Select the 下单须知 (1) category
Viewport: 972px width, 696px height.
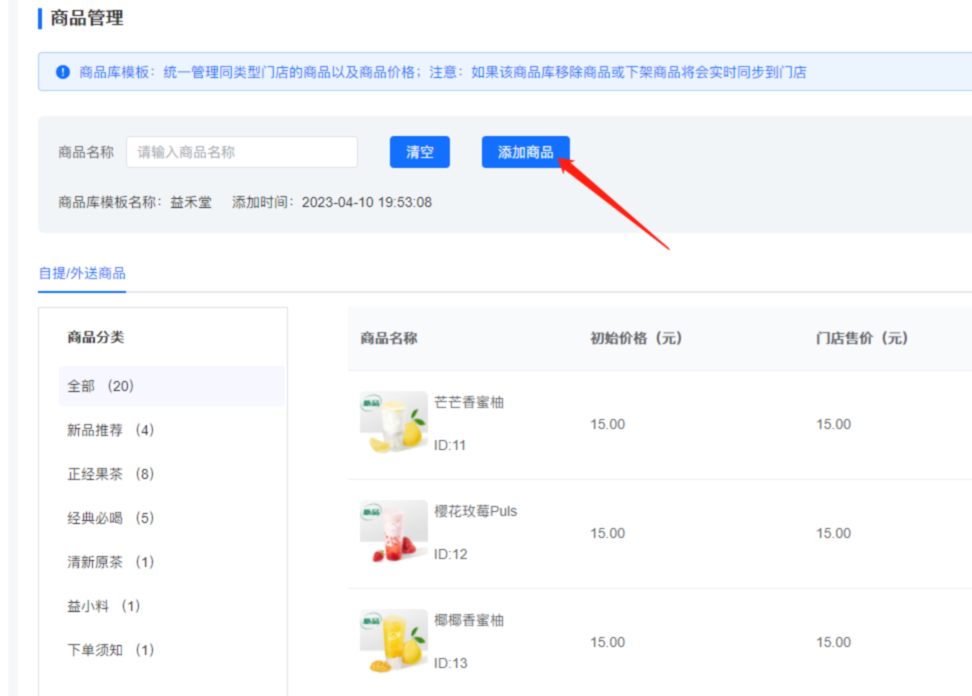tap(110, 650)
